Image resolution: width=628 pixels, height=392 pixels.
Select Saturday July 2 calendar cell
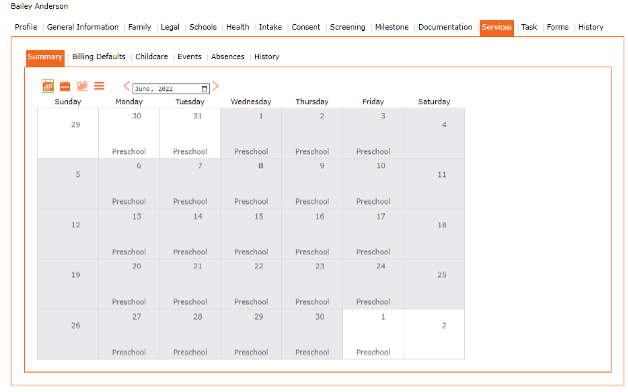pyautogui.click(x=434, y=334)
